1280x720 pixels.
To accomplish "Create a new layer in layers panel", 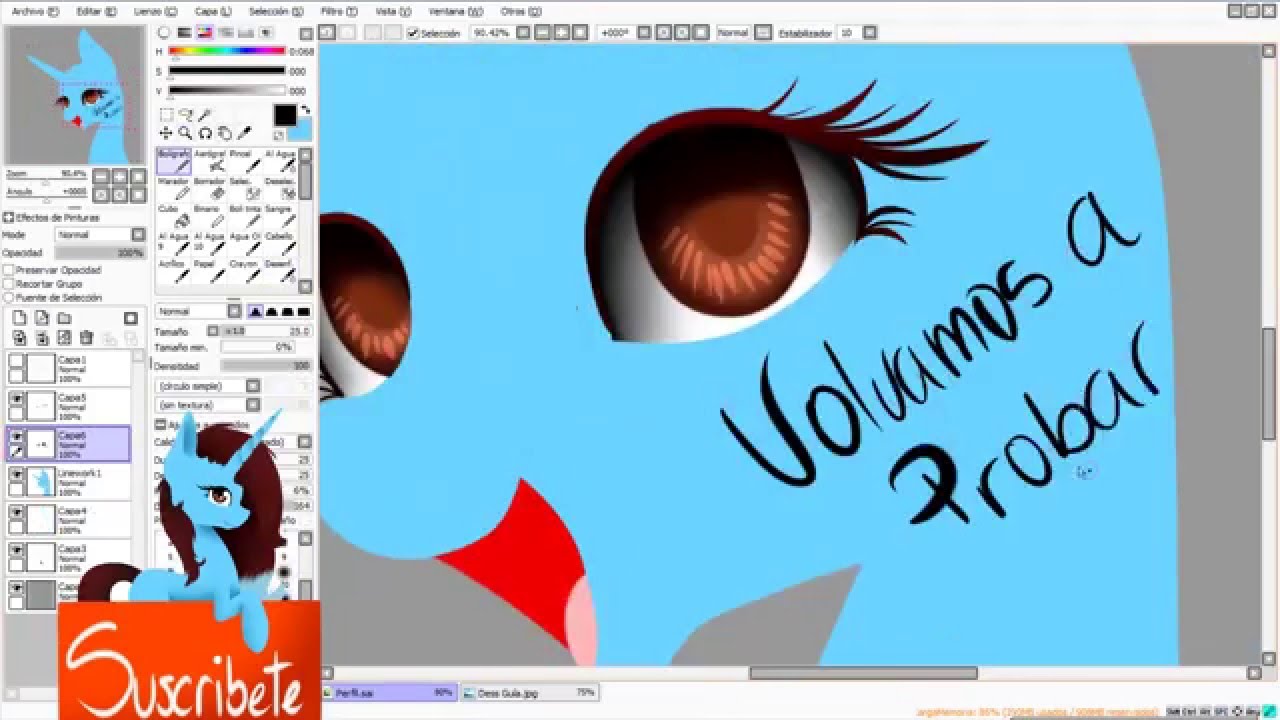I will coord(19,318).
